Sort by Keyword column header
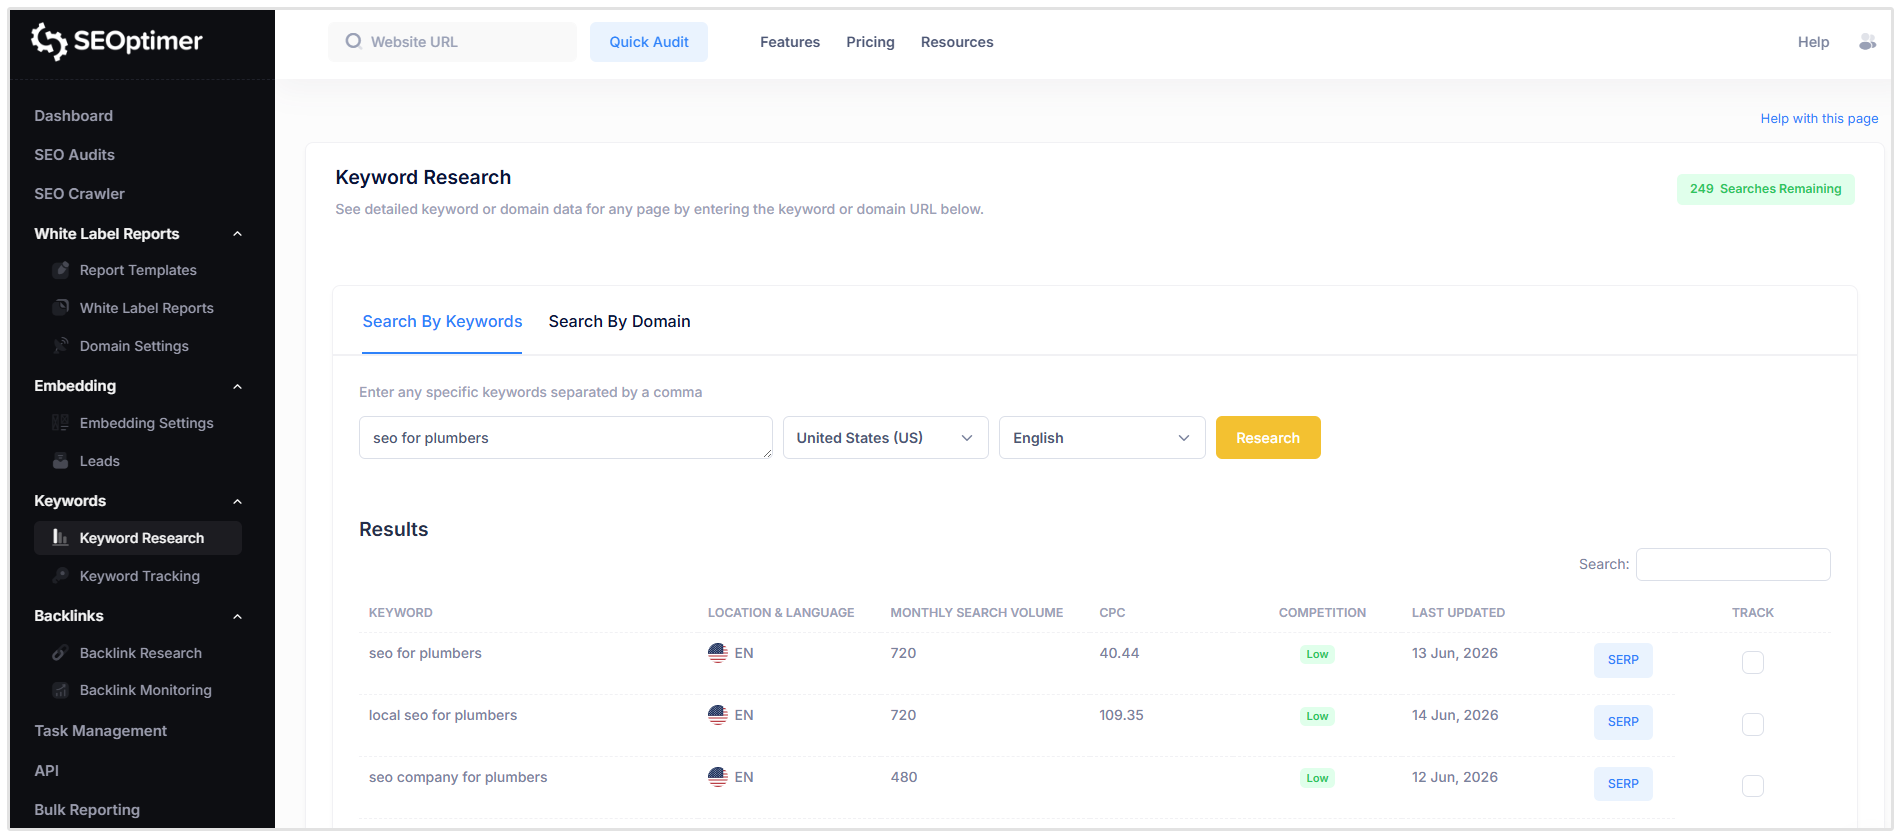Viewport: 1901px width, 838px height. [400, 613]
